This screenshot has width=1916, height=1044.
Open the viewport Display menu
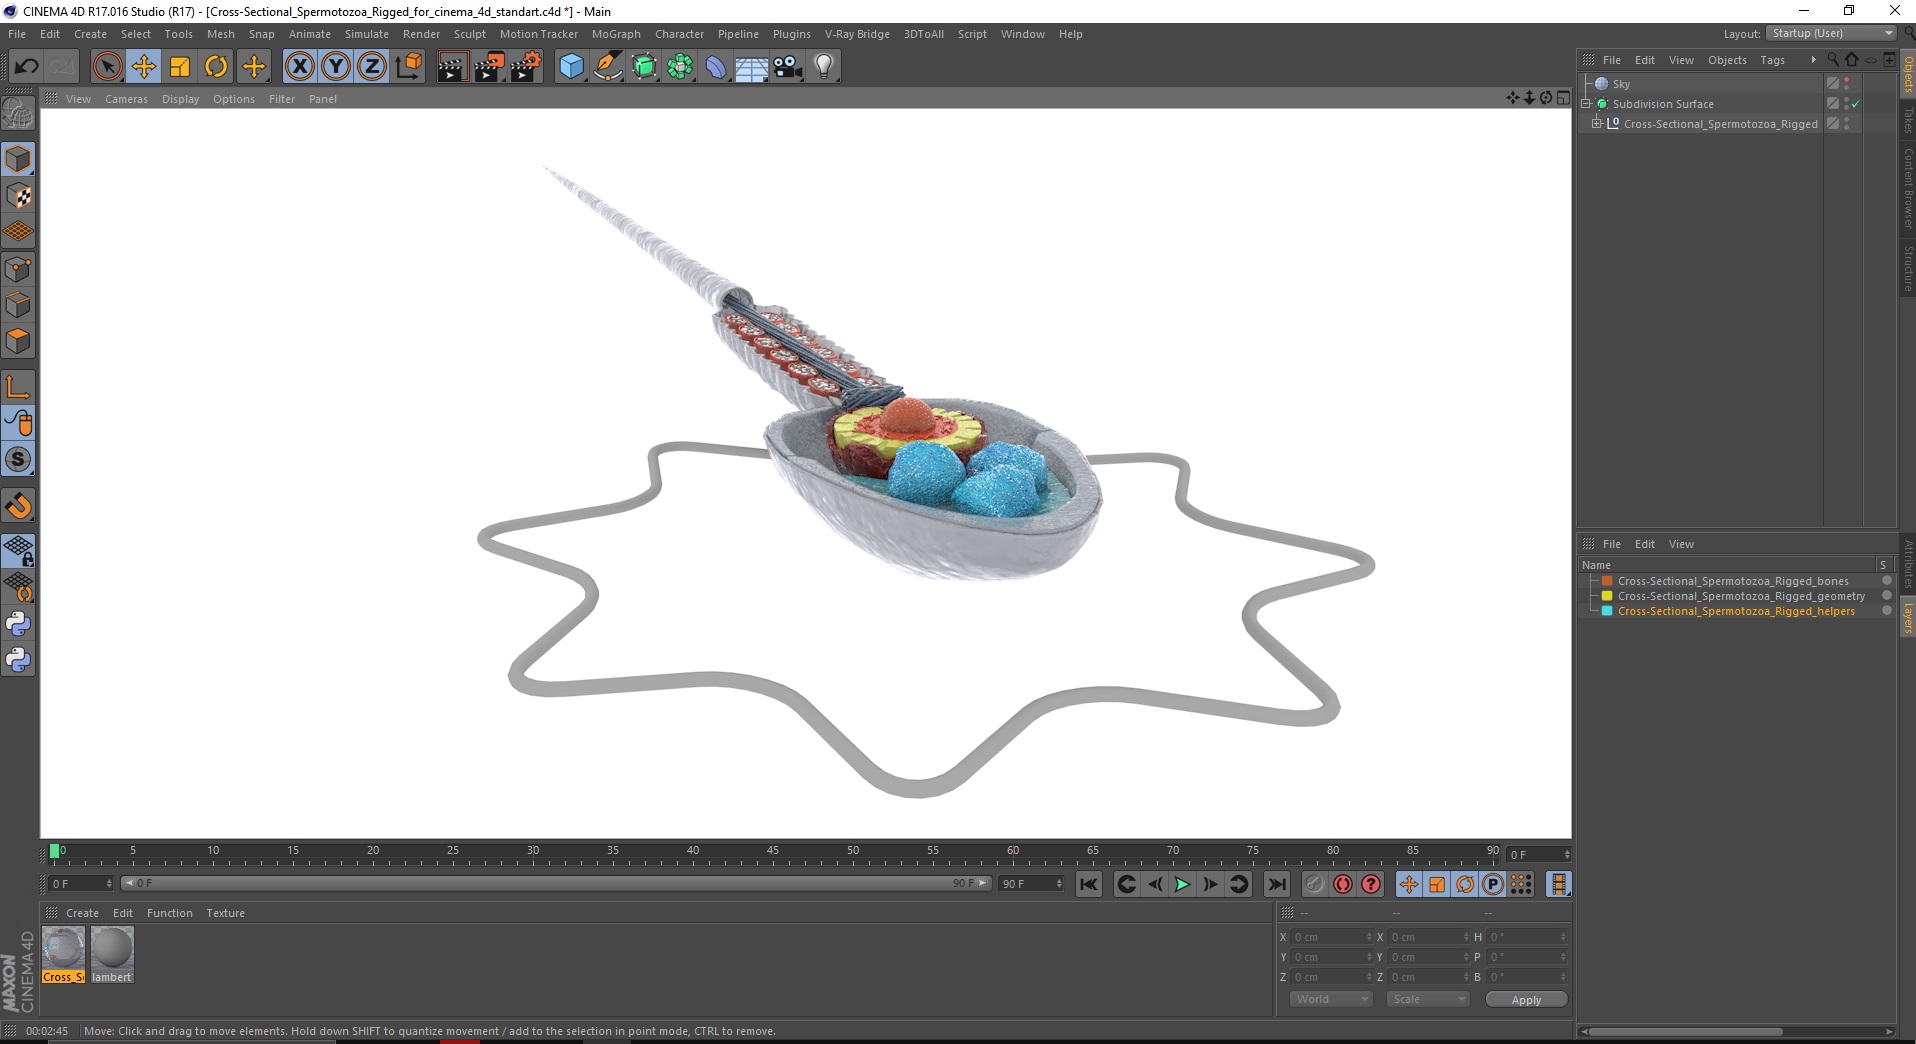point(180,99)
